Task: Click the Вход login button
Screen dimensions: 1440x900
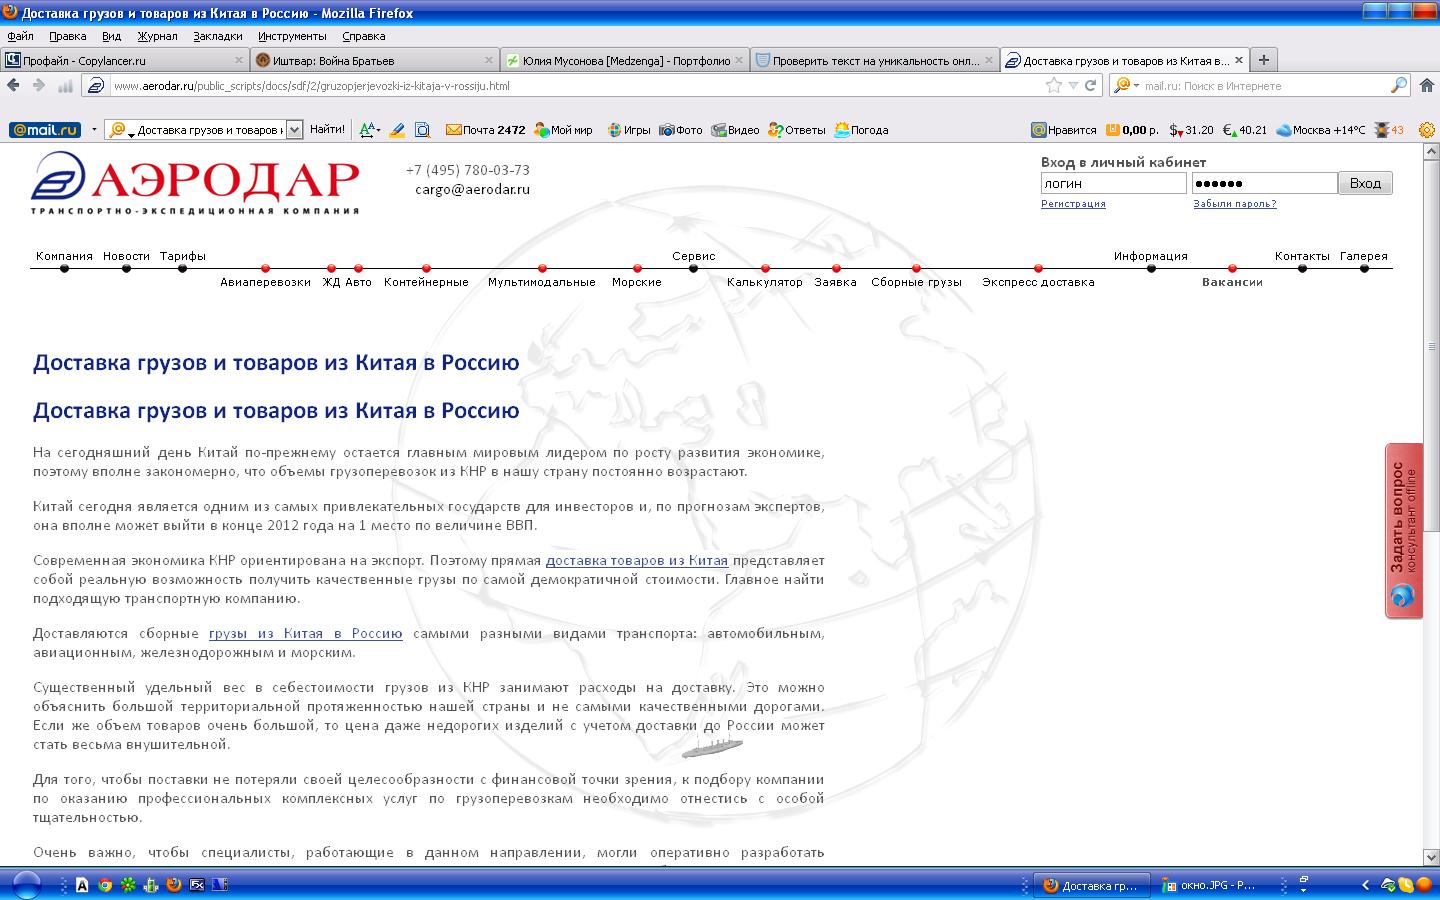Action: [1365, 183]
